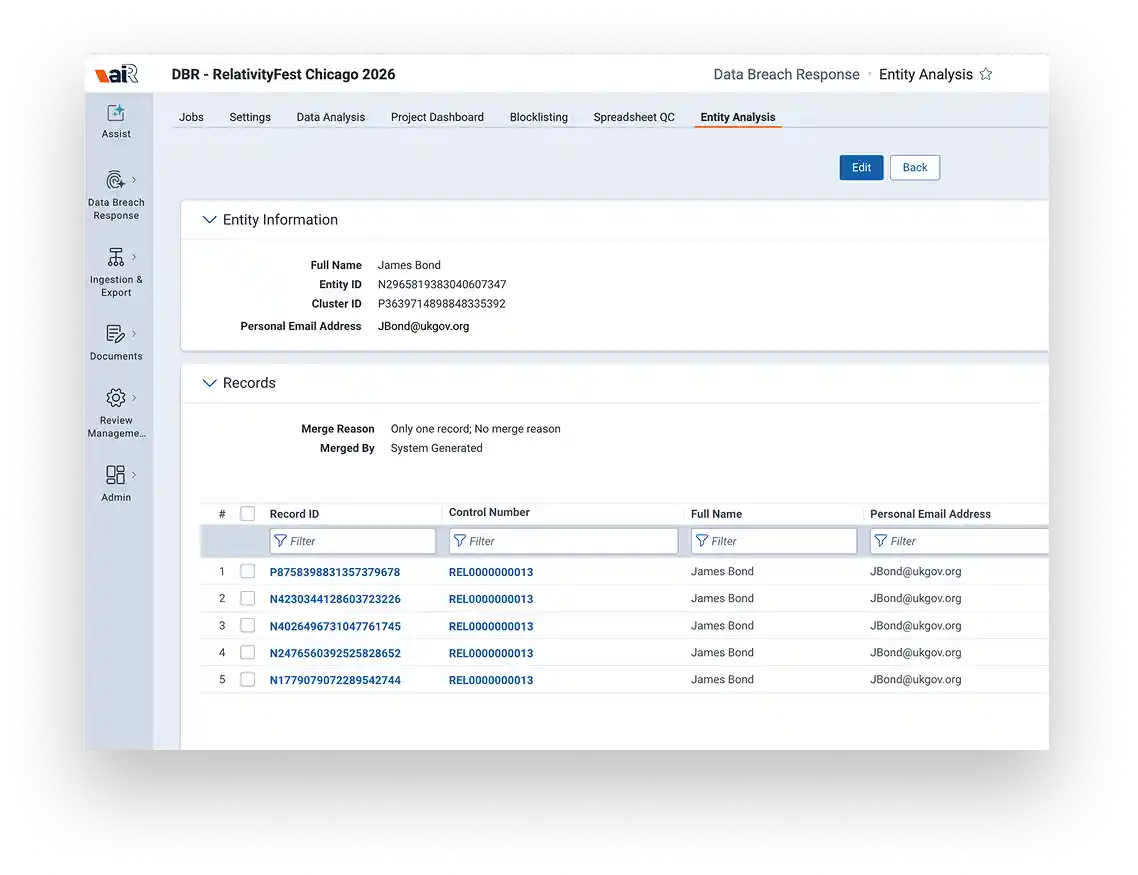Click the funnel icon in Record ID filter
This screenshot has height=875, width=1138.
(x=281, y=541)
